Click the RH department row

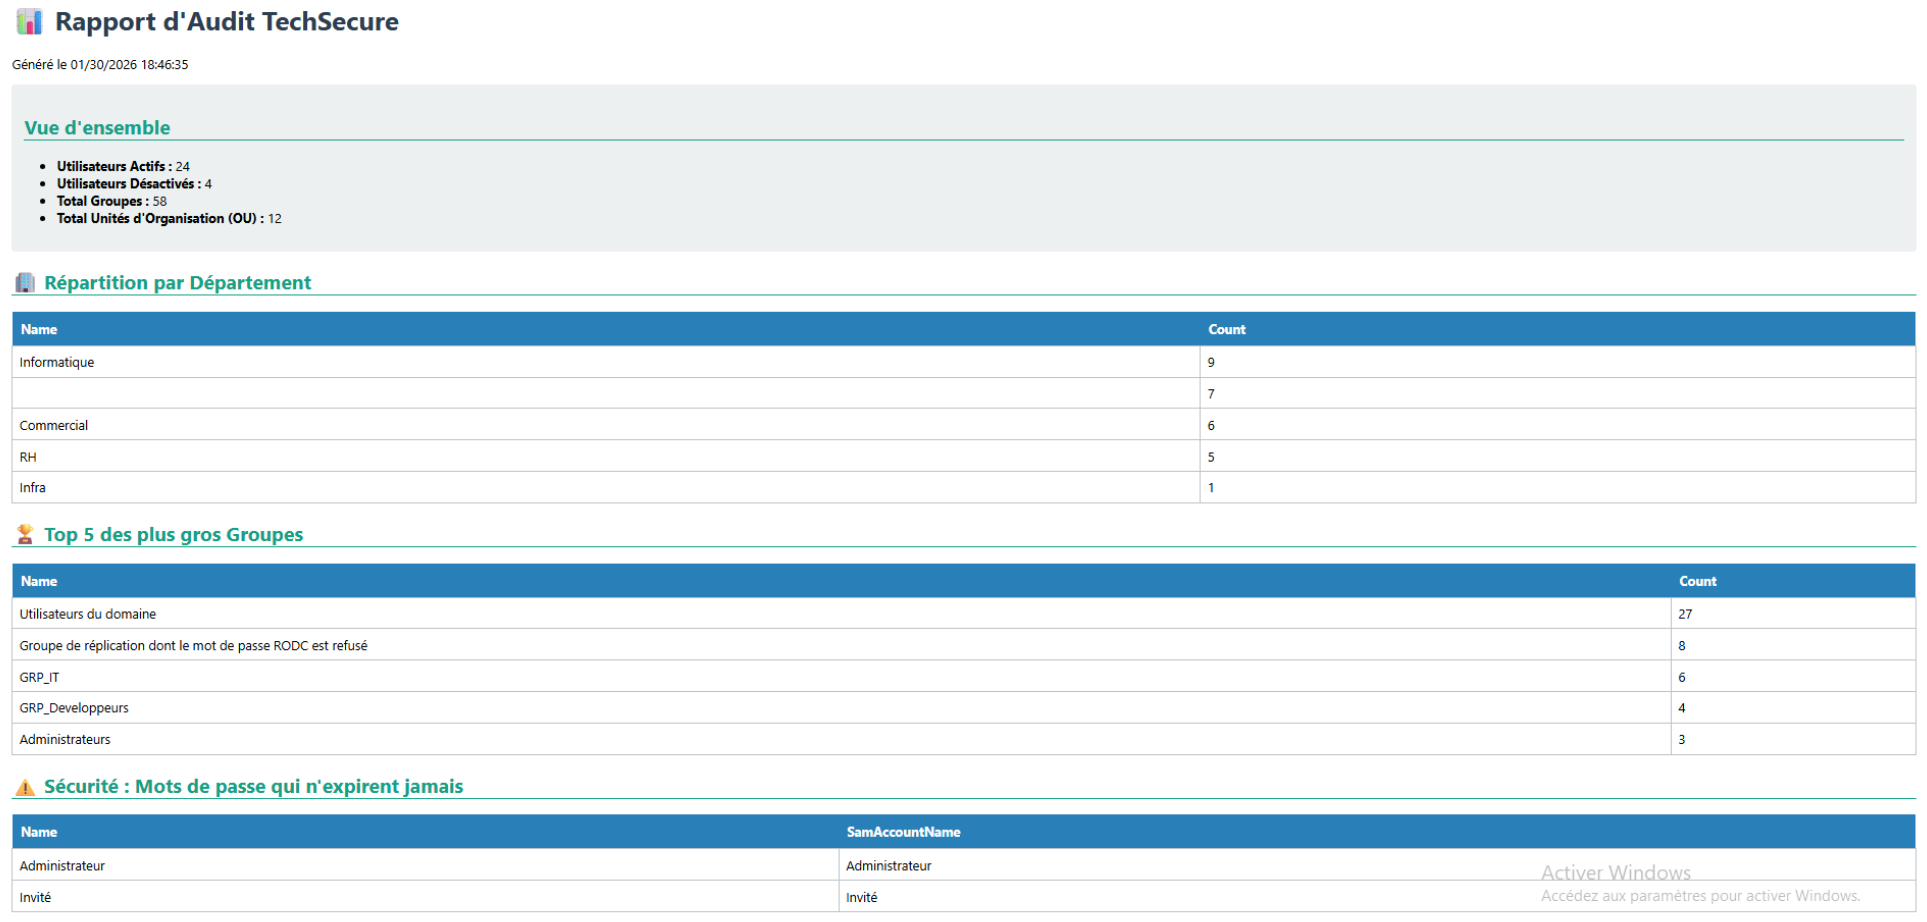click(28, 457)
